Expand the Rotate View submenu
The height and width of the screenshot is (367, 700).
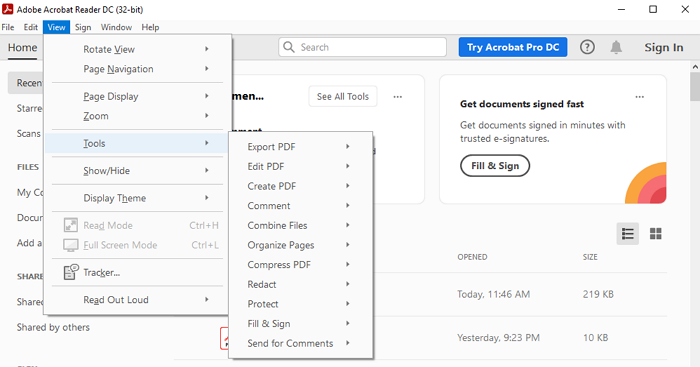click(138, 49)
